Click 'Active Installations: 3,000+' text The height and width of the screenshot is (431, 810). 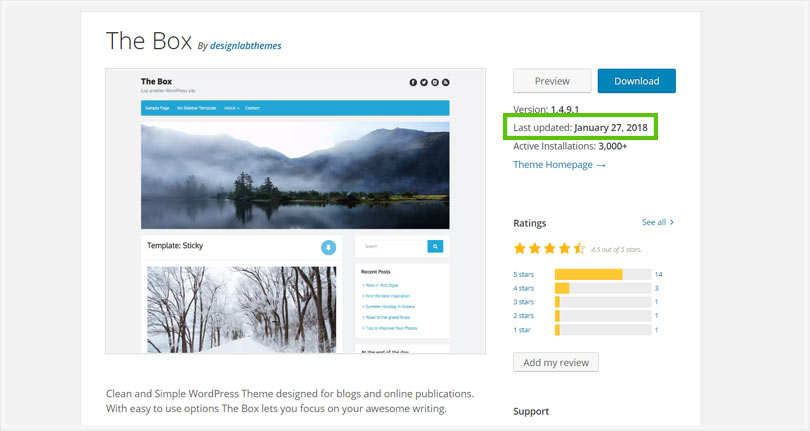coord(570,146)
